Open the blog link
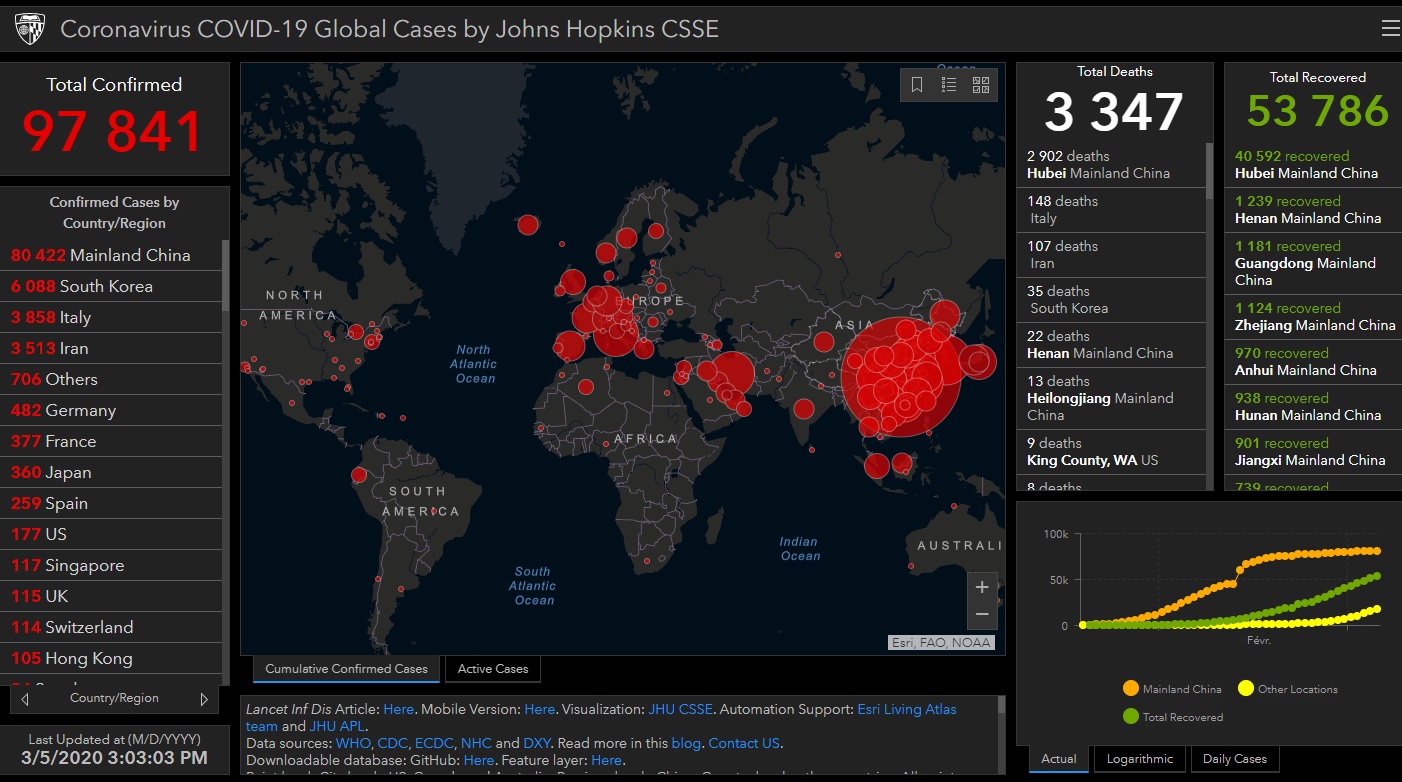This screenshot has width=1402, height=782. pyautogui.click(x=686, y=743)
